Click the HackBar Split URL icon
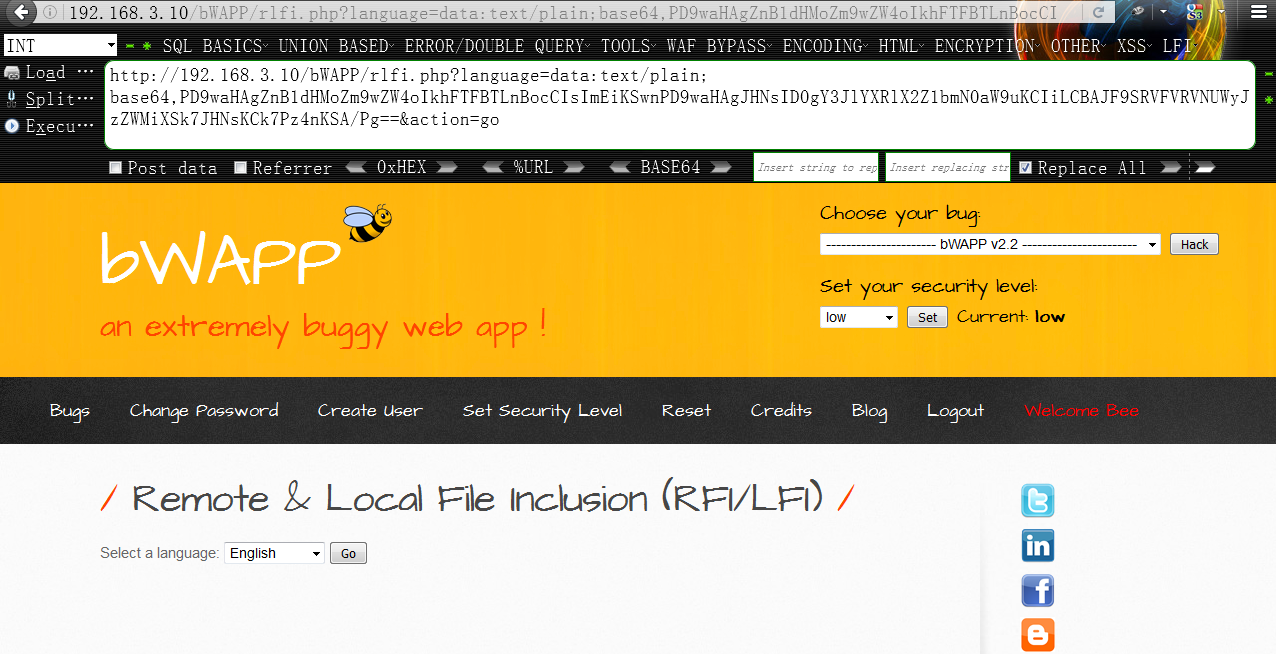Screen dimensions: 1276x654 (x=12, y=99)
